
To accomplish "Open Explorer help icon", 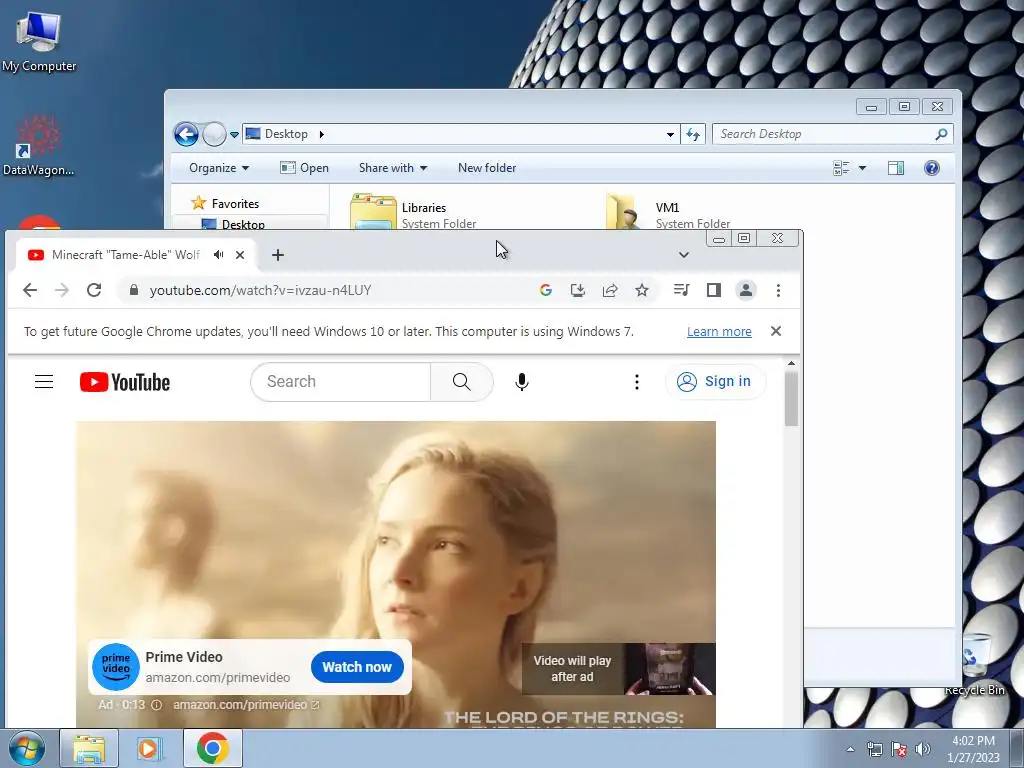I will click(x=932, y=168).
